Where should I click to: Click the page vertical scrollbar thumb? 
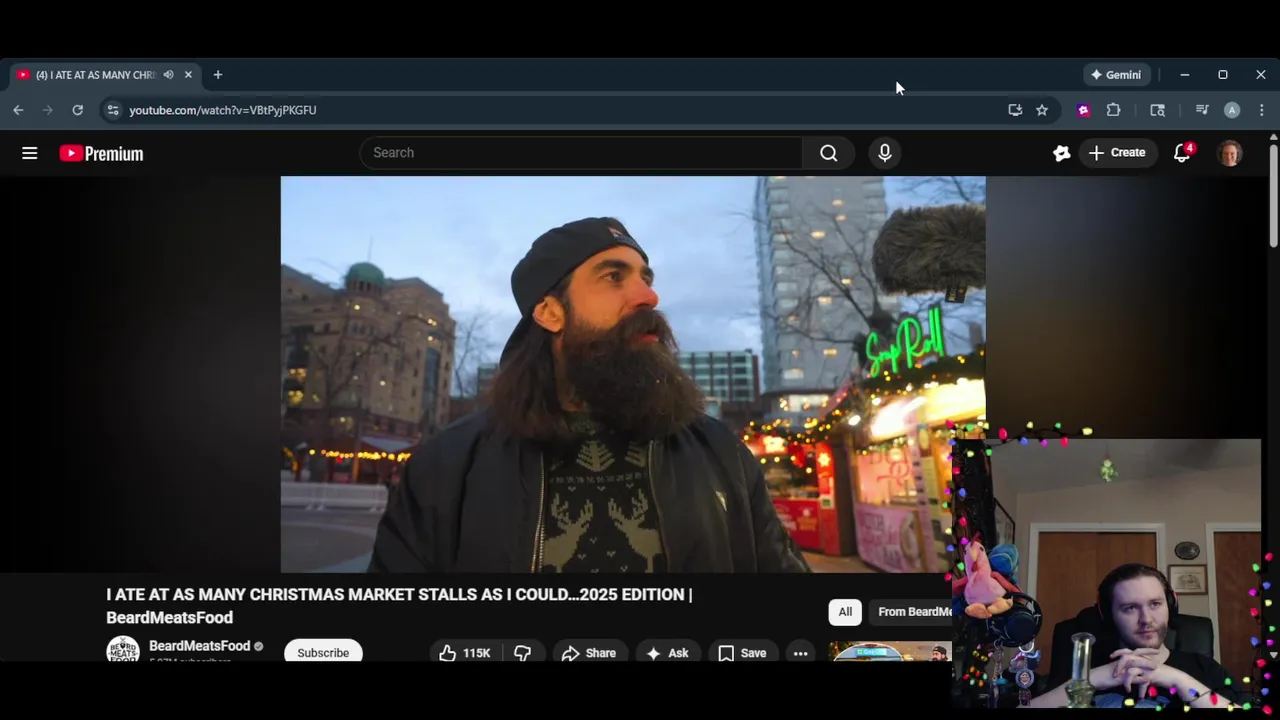(1273, 195)
